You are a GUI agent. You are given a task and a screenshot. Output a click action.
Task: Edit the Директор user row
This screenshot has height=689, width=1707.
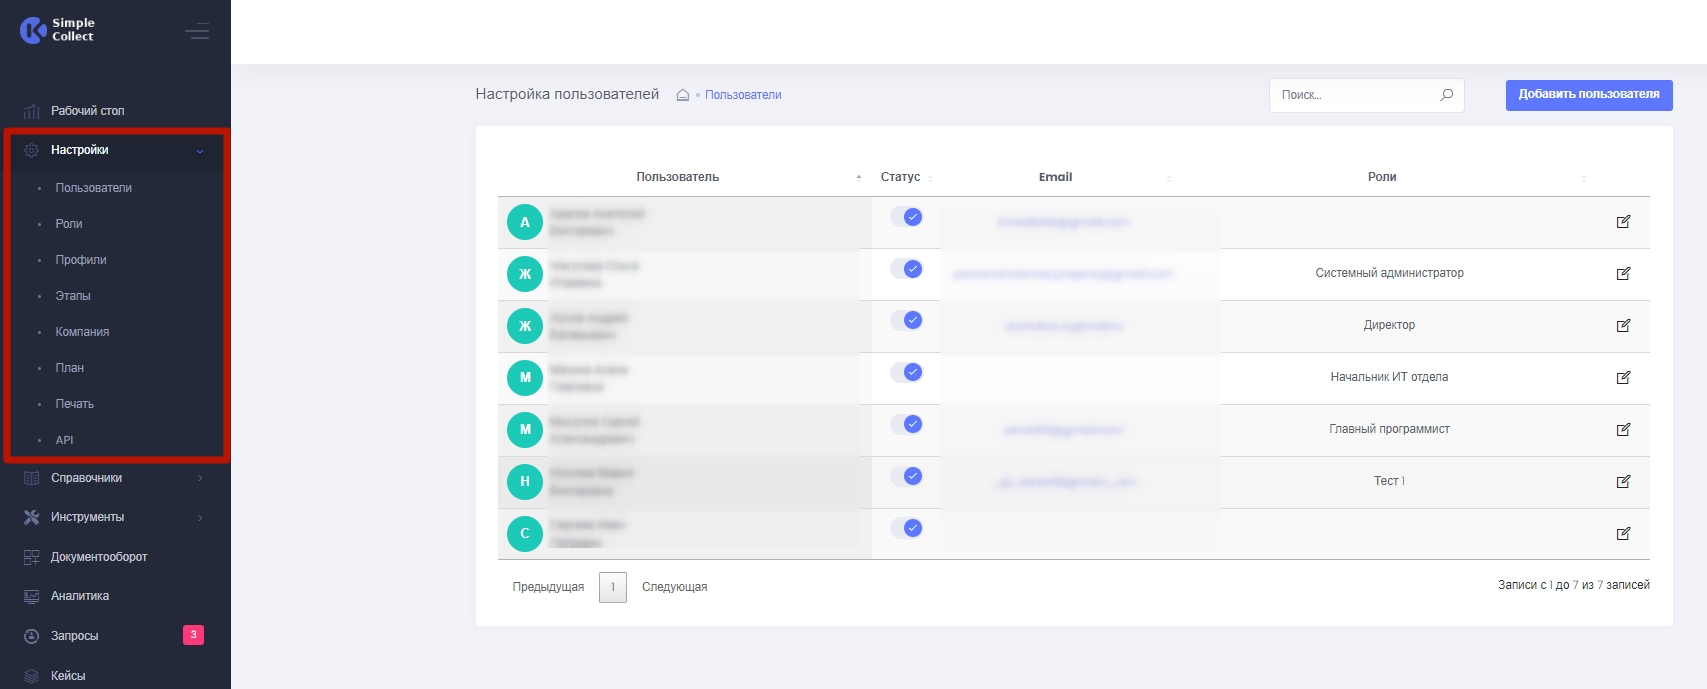tap(1623, 325)
